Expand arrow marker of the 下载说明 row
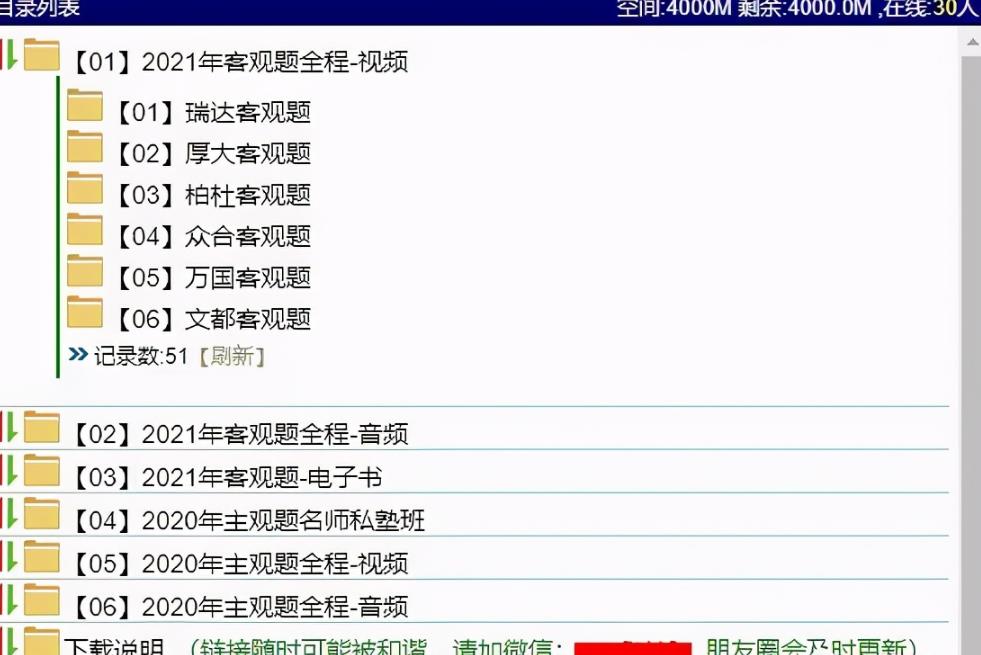 pyautogui.click(x=9, y=641)
